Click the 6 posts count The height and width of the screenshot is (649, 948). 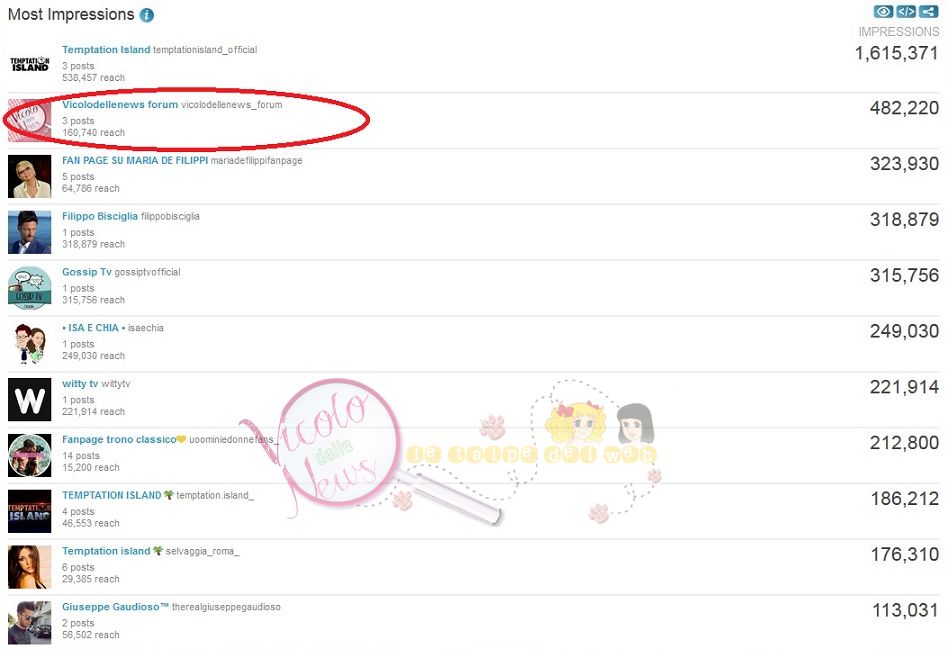(78, 567)
